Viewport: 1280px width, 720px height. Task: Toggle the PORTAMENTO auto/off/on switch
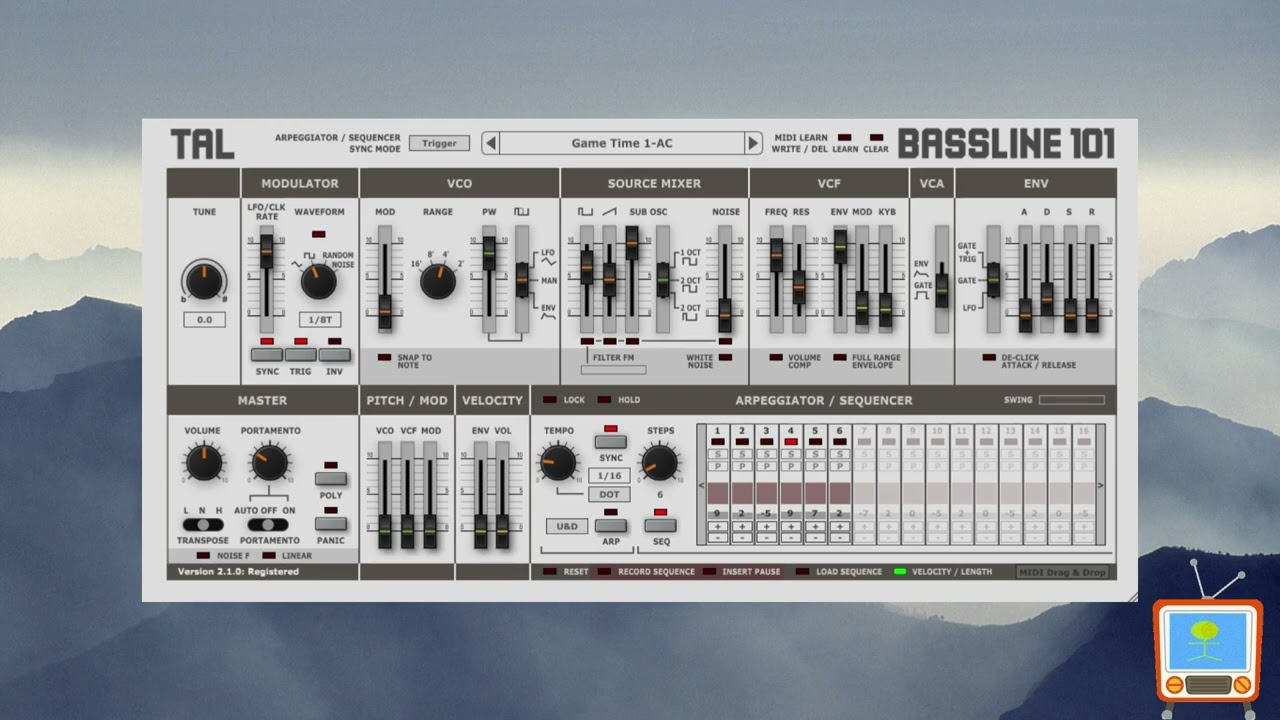tap(267, 524)
